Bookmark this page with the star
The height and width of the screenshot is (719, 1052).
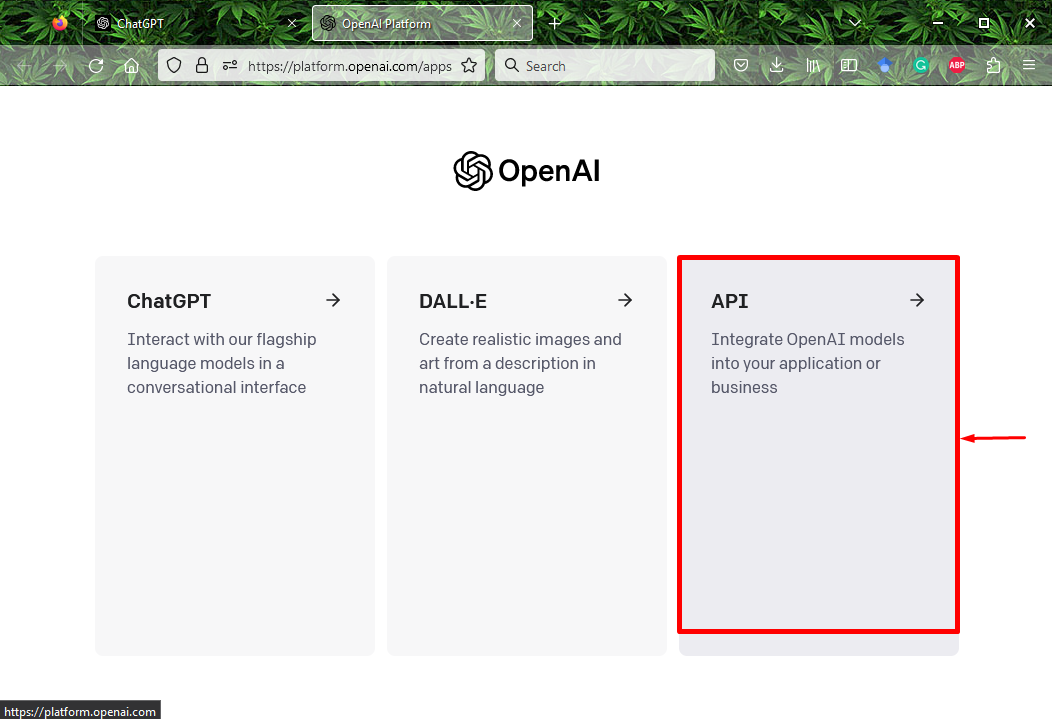[x=469, y=66]
